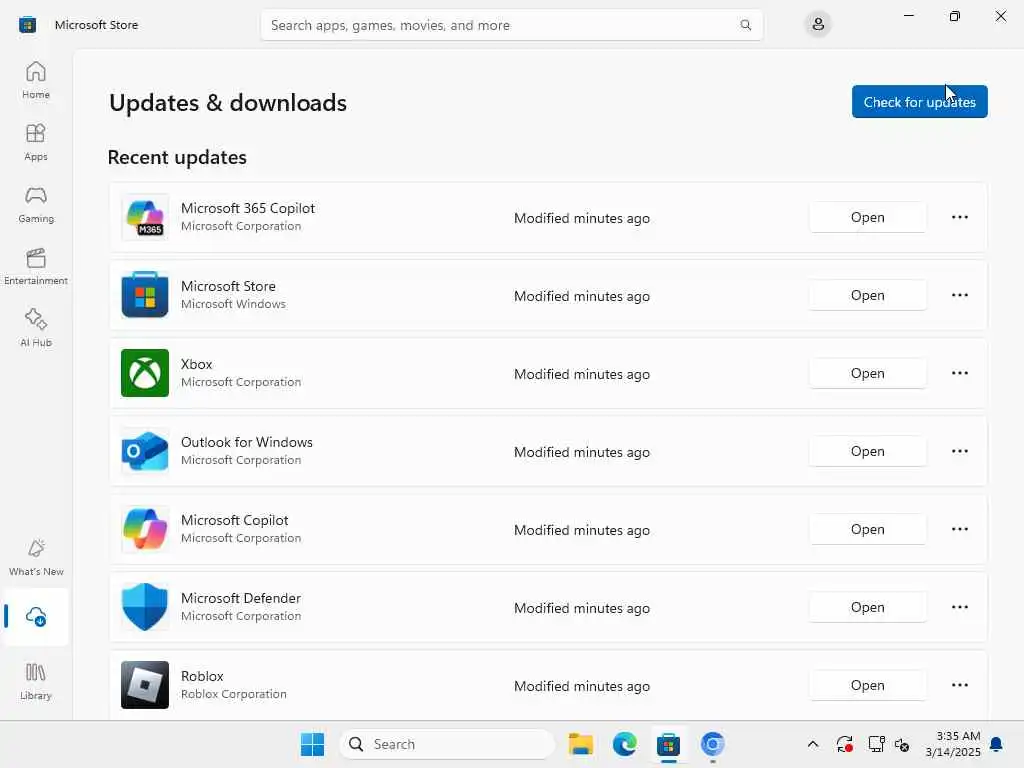Click the user profile account icon

[x=818, y=25]
